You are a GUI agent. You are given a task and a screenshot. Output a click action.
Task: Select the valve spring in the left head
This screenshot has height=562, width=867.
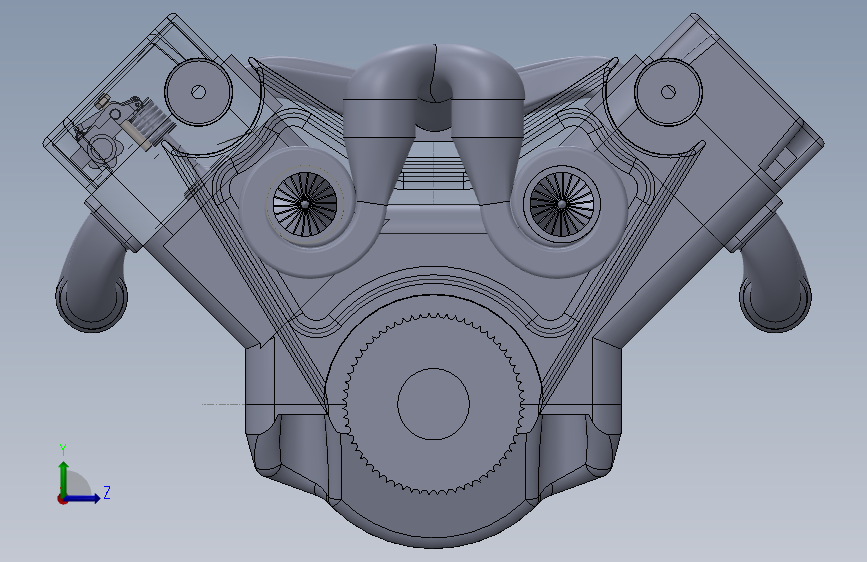click(x=150, y=123)
